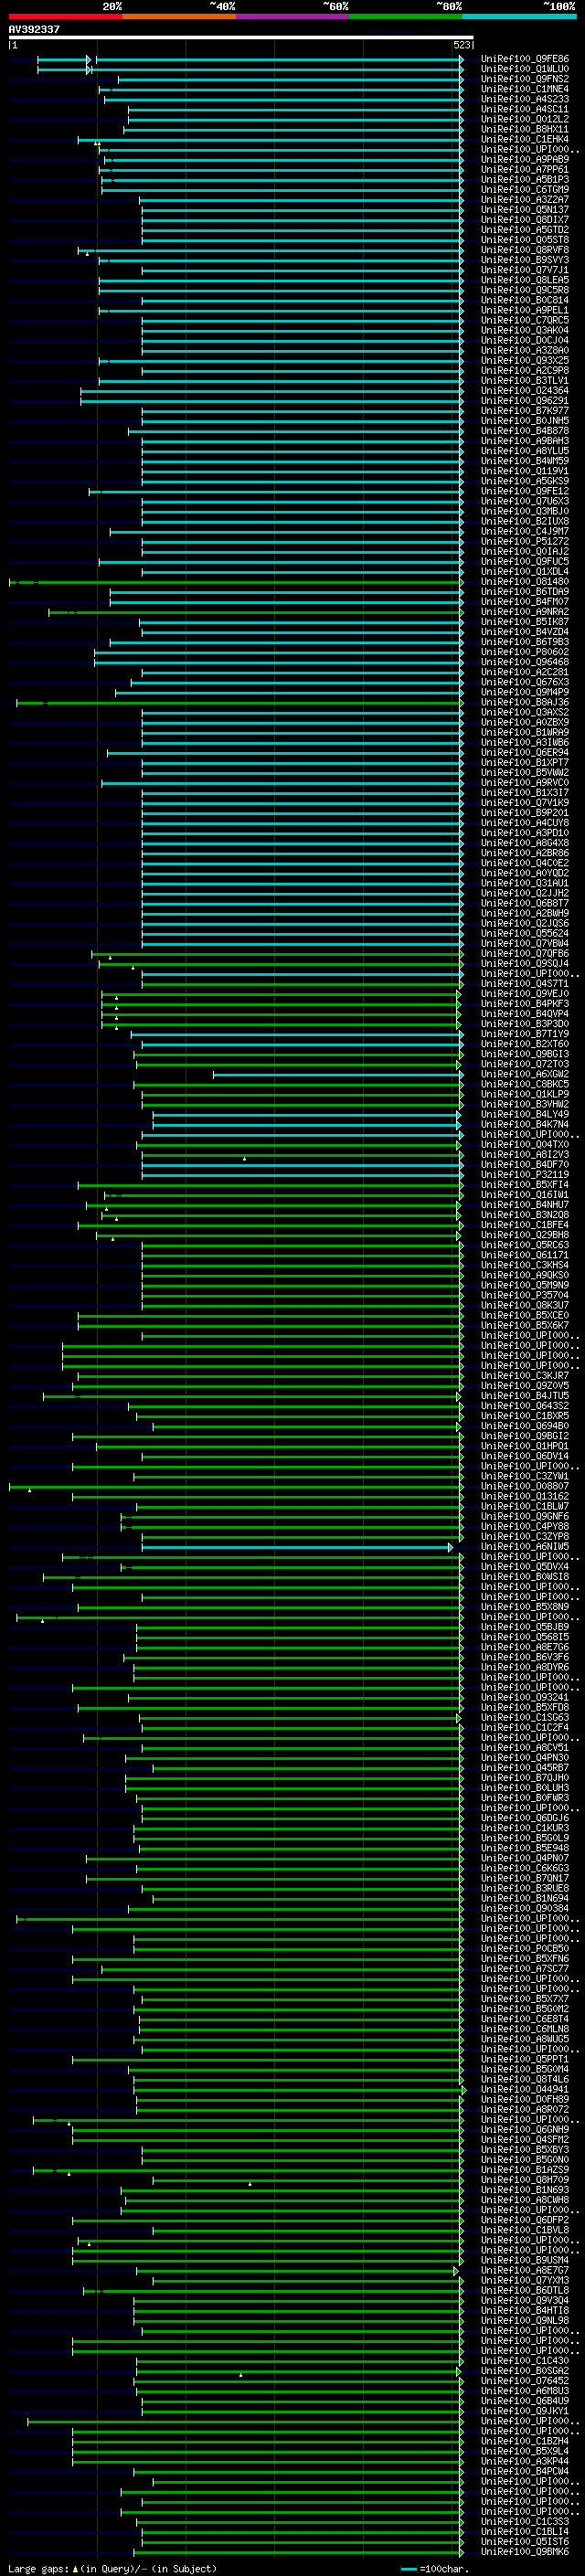585x2576 pixels.
Task: Select hit UniRef100_C1C3S3
Action: (525, 2521)
